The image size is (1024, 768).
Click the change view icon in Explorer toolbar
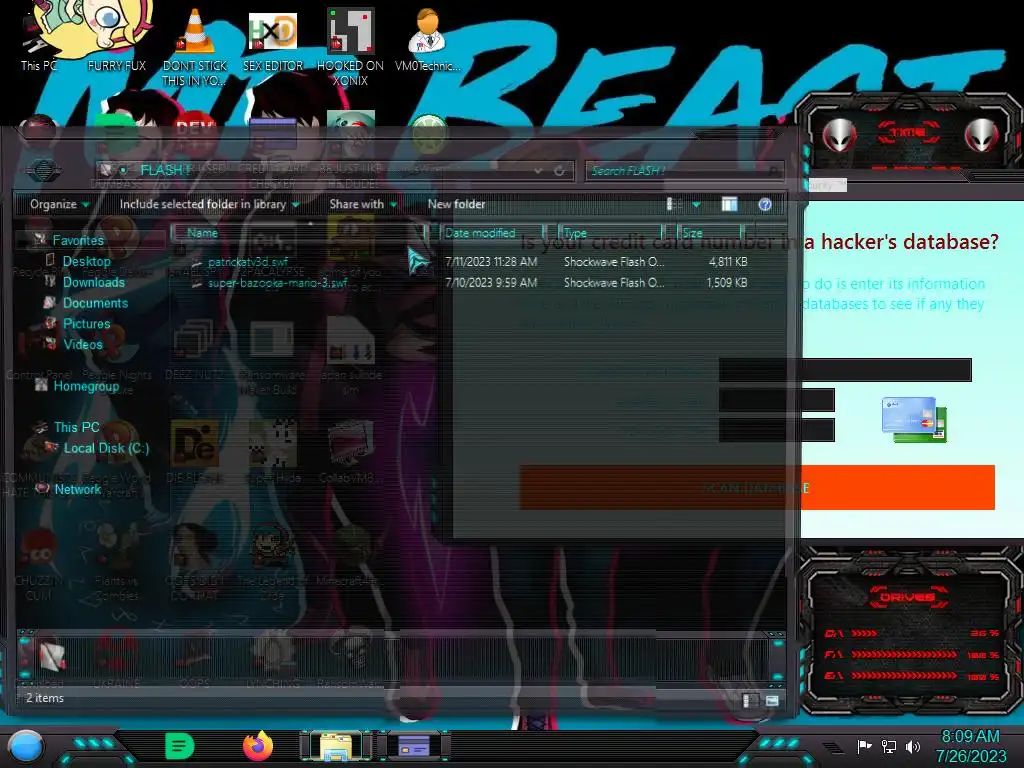point(673,204)
